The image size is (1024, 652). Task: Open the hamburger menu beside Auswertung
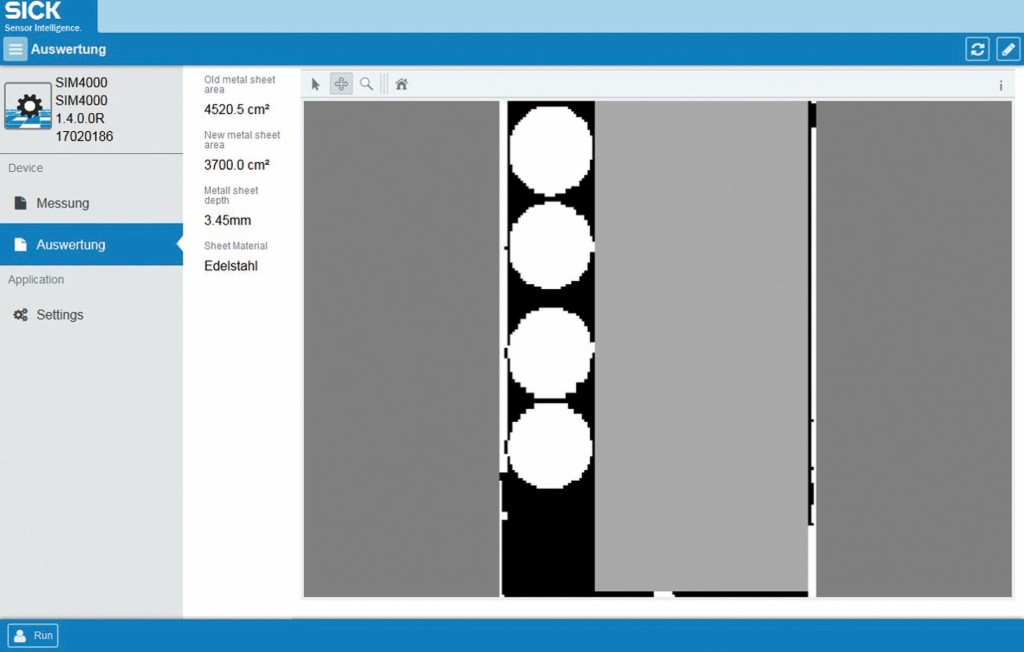pos(15,49)
